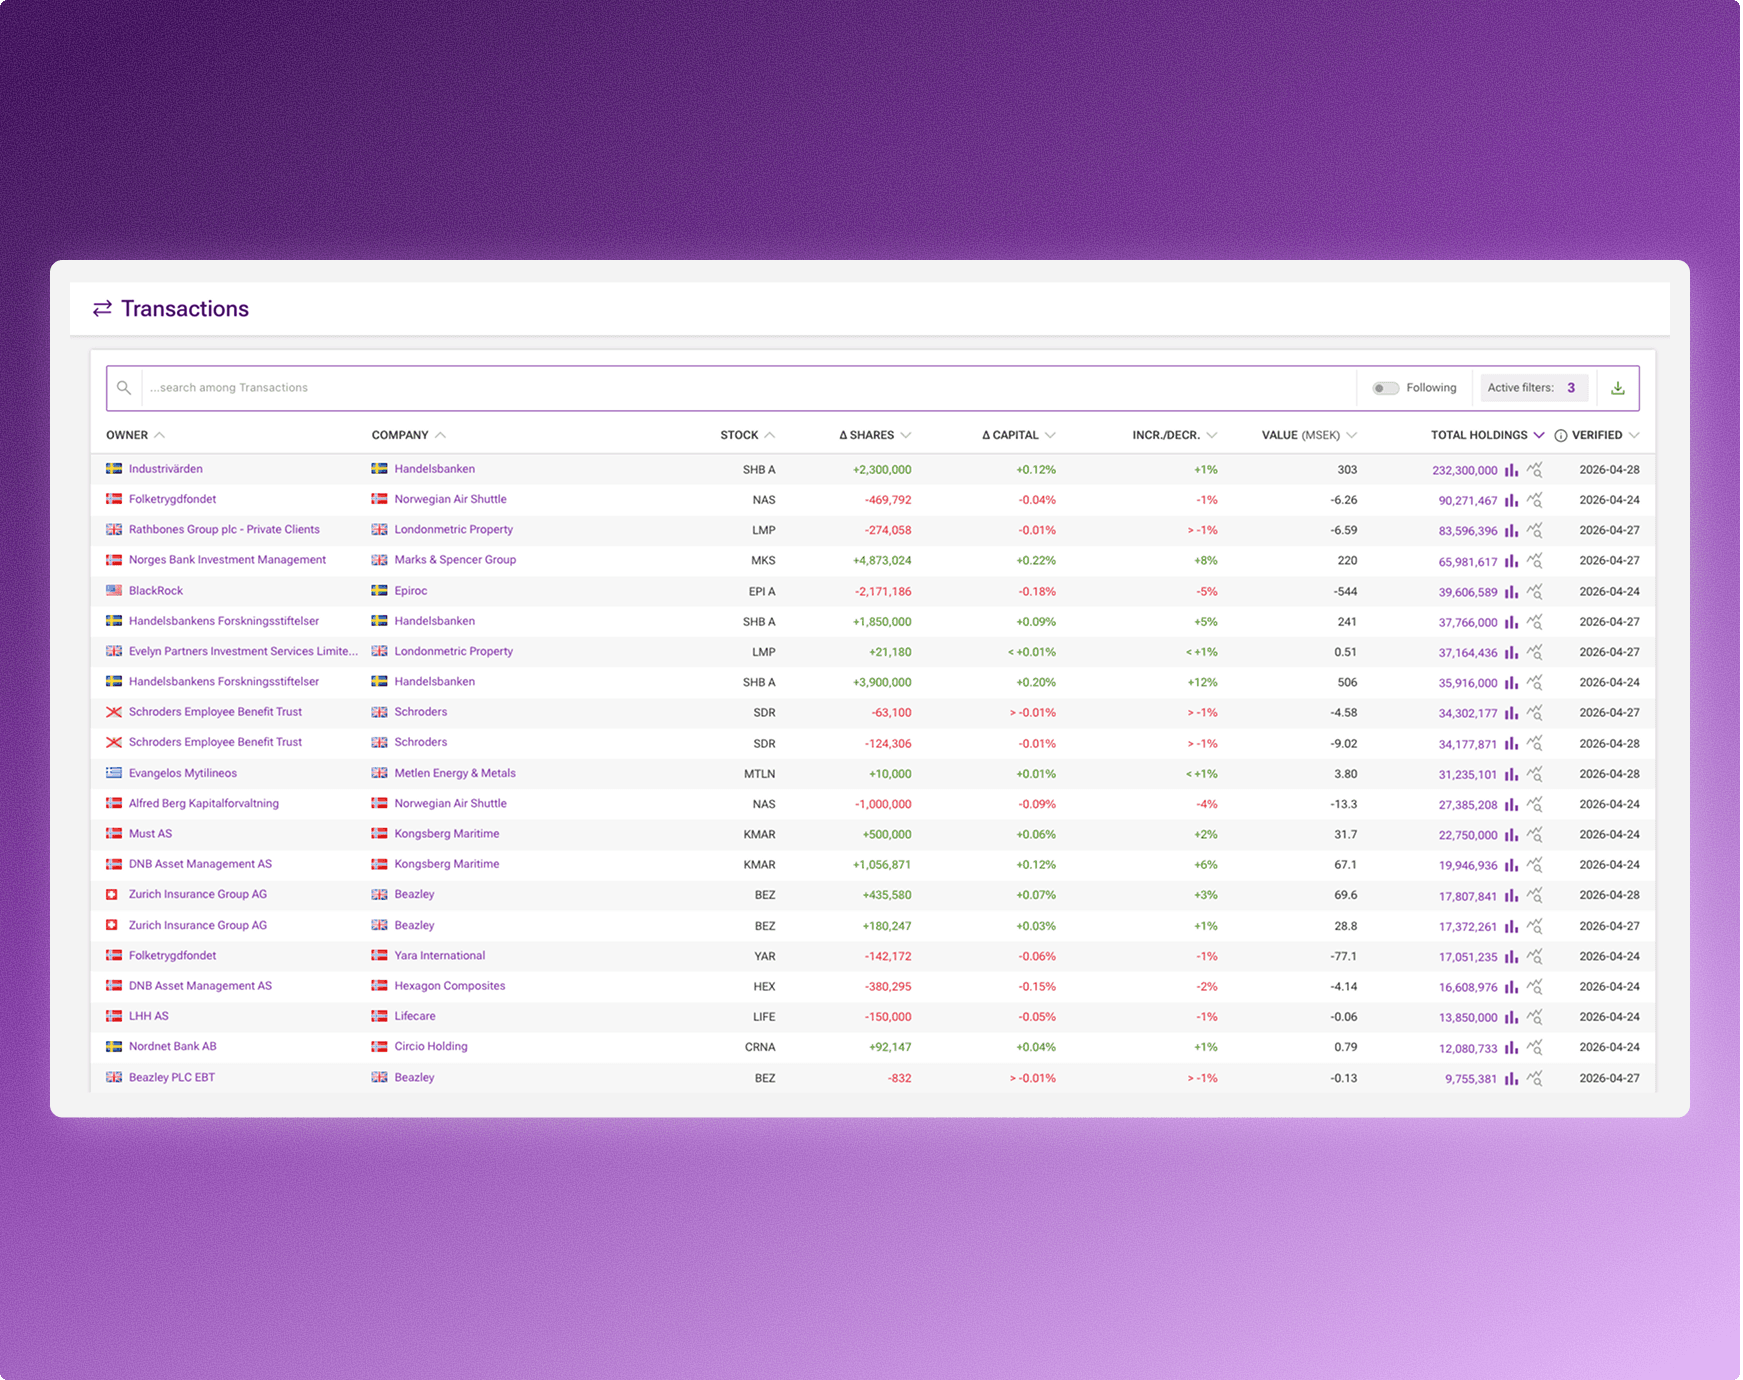Open company Yara International
The width and height of the screenshot is (1743, 1380).
pos(440,956)
